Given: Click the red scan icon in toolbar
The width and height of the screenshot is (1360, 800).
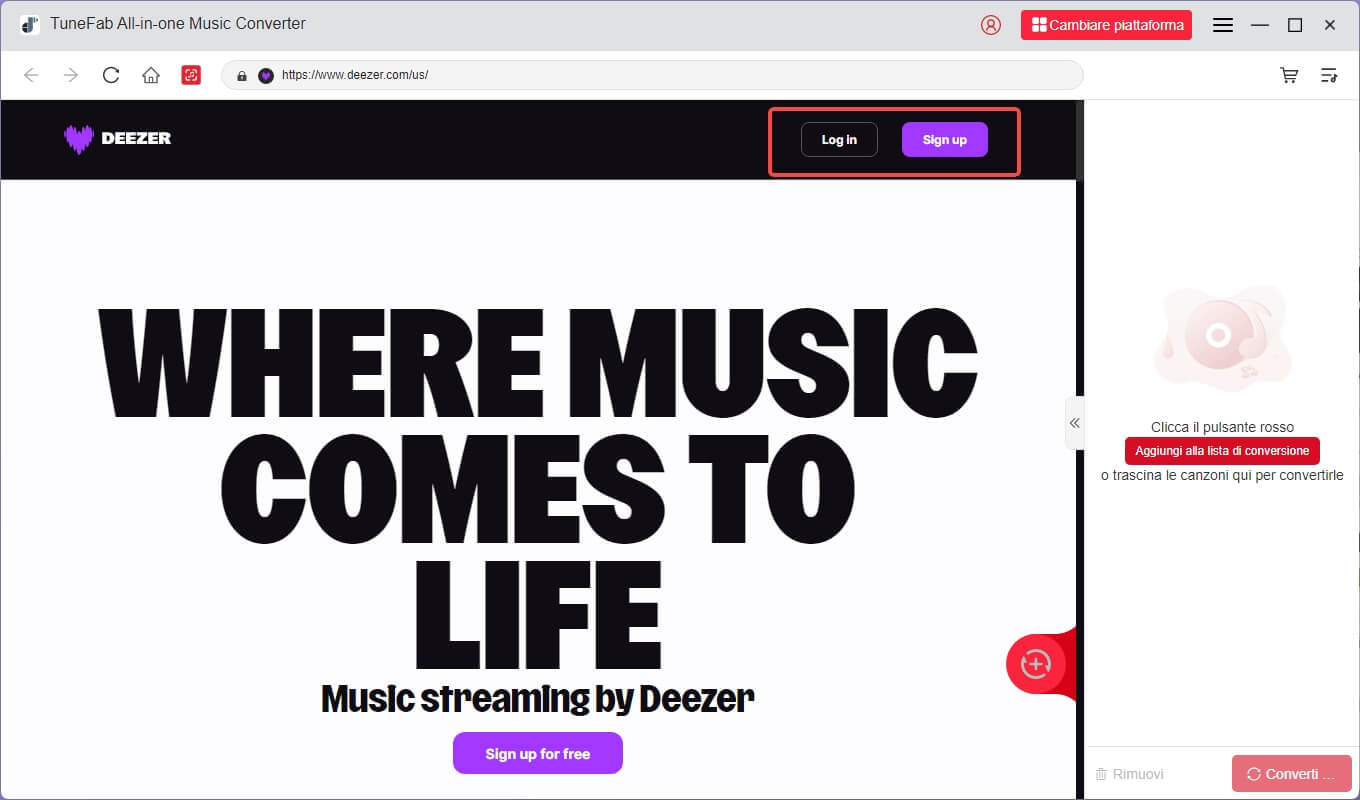Looking at the screenshot, I should [x=191, y=75].
